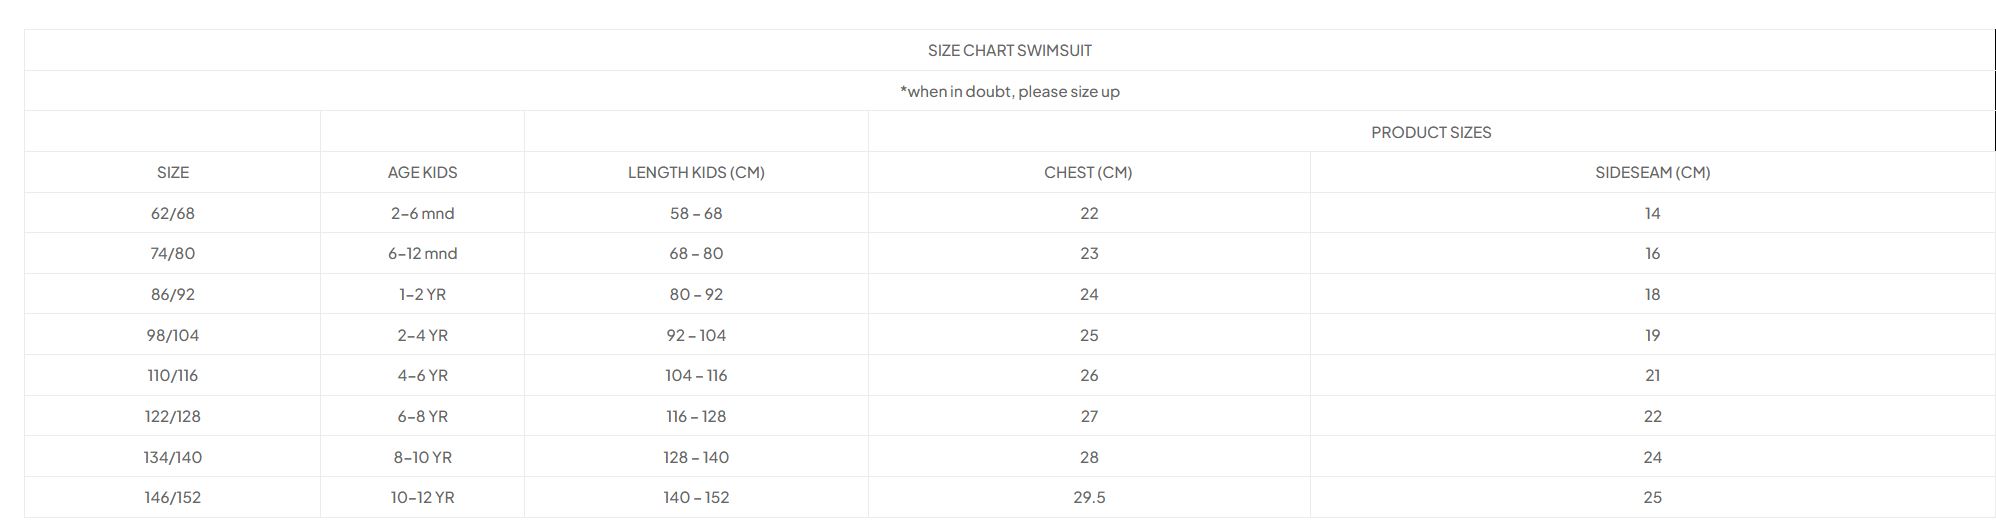The height and width of the screenshot is (522, 1996).
Task: Select the 2–6 mnd age cell
Action: (422, 213)
